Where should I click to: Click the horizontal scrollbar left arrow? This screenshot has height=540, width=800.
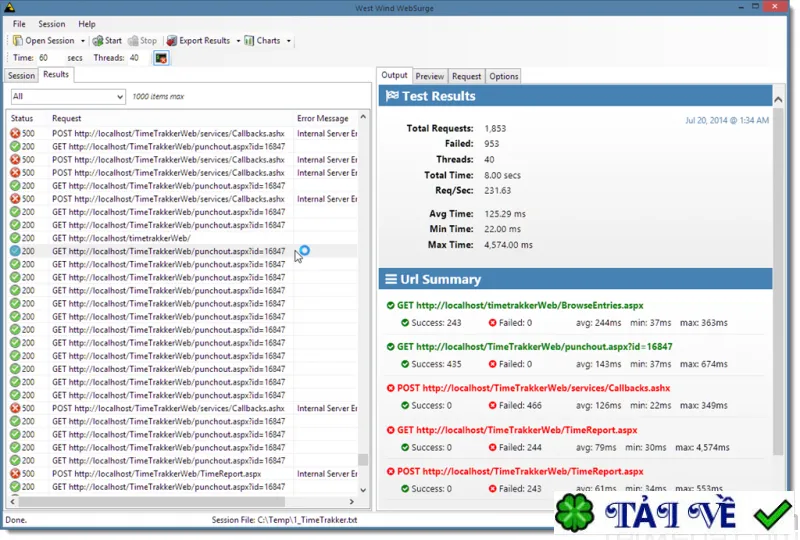click(x=13, y=502)
